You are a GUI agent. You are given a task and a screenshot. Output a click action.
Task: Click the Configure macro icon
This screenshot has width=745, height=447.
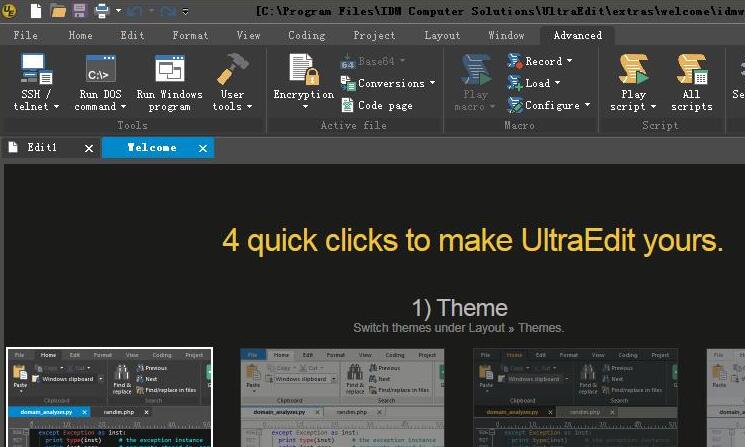514,105
